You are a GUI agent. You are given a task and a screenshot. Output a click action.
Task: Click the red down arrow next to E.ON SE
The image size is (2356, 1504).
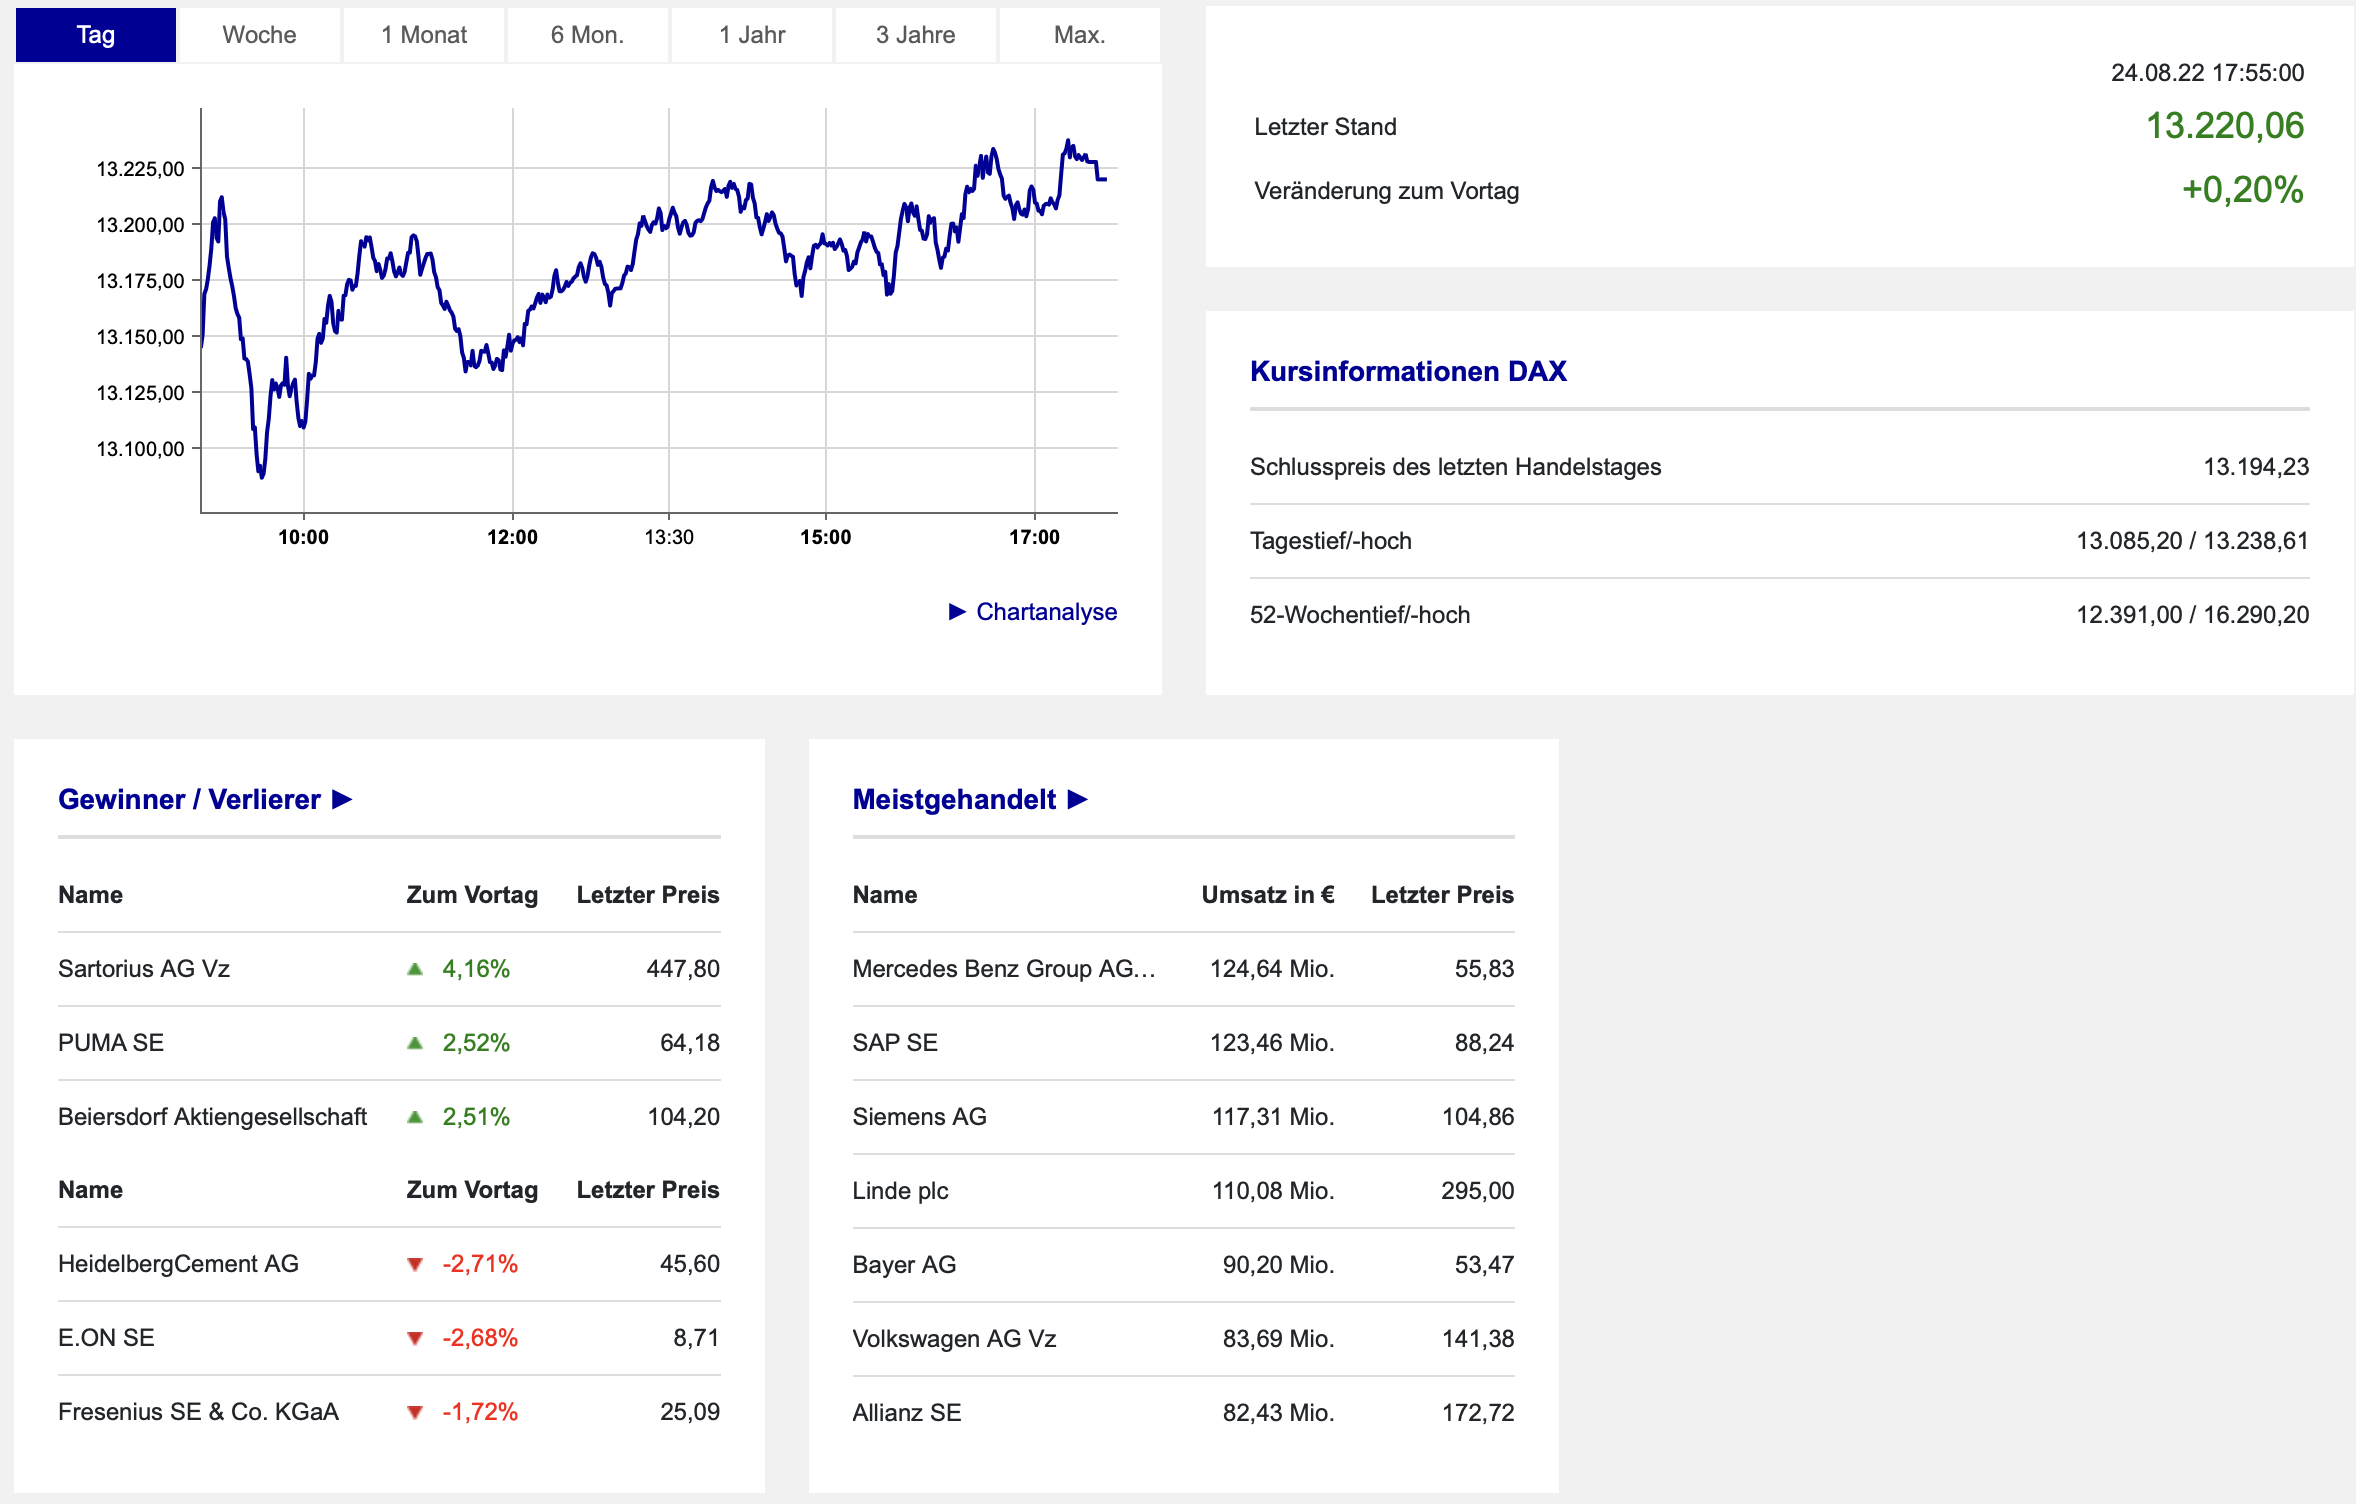pyautogui.click(x=415, y=1339)
